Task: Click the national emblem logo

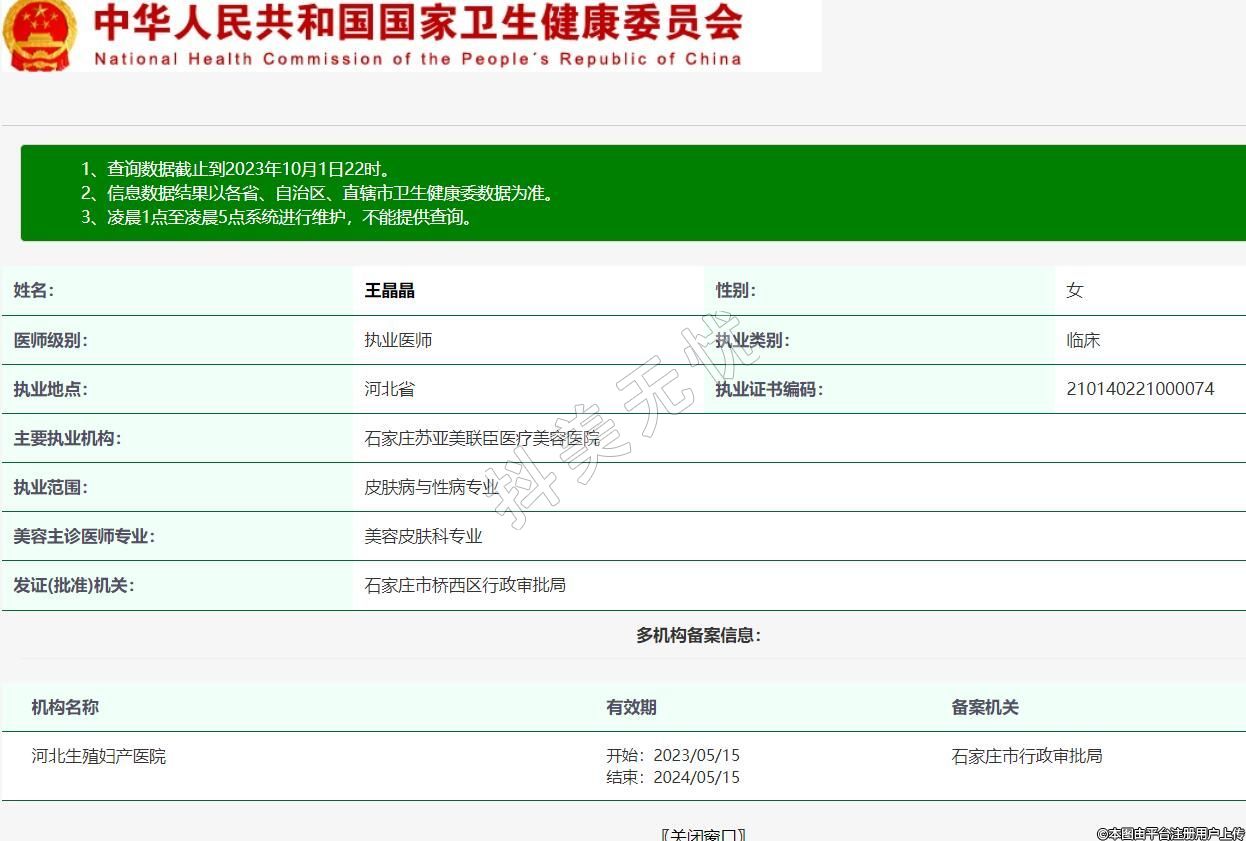Action: coord(40,35)
